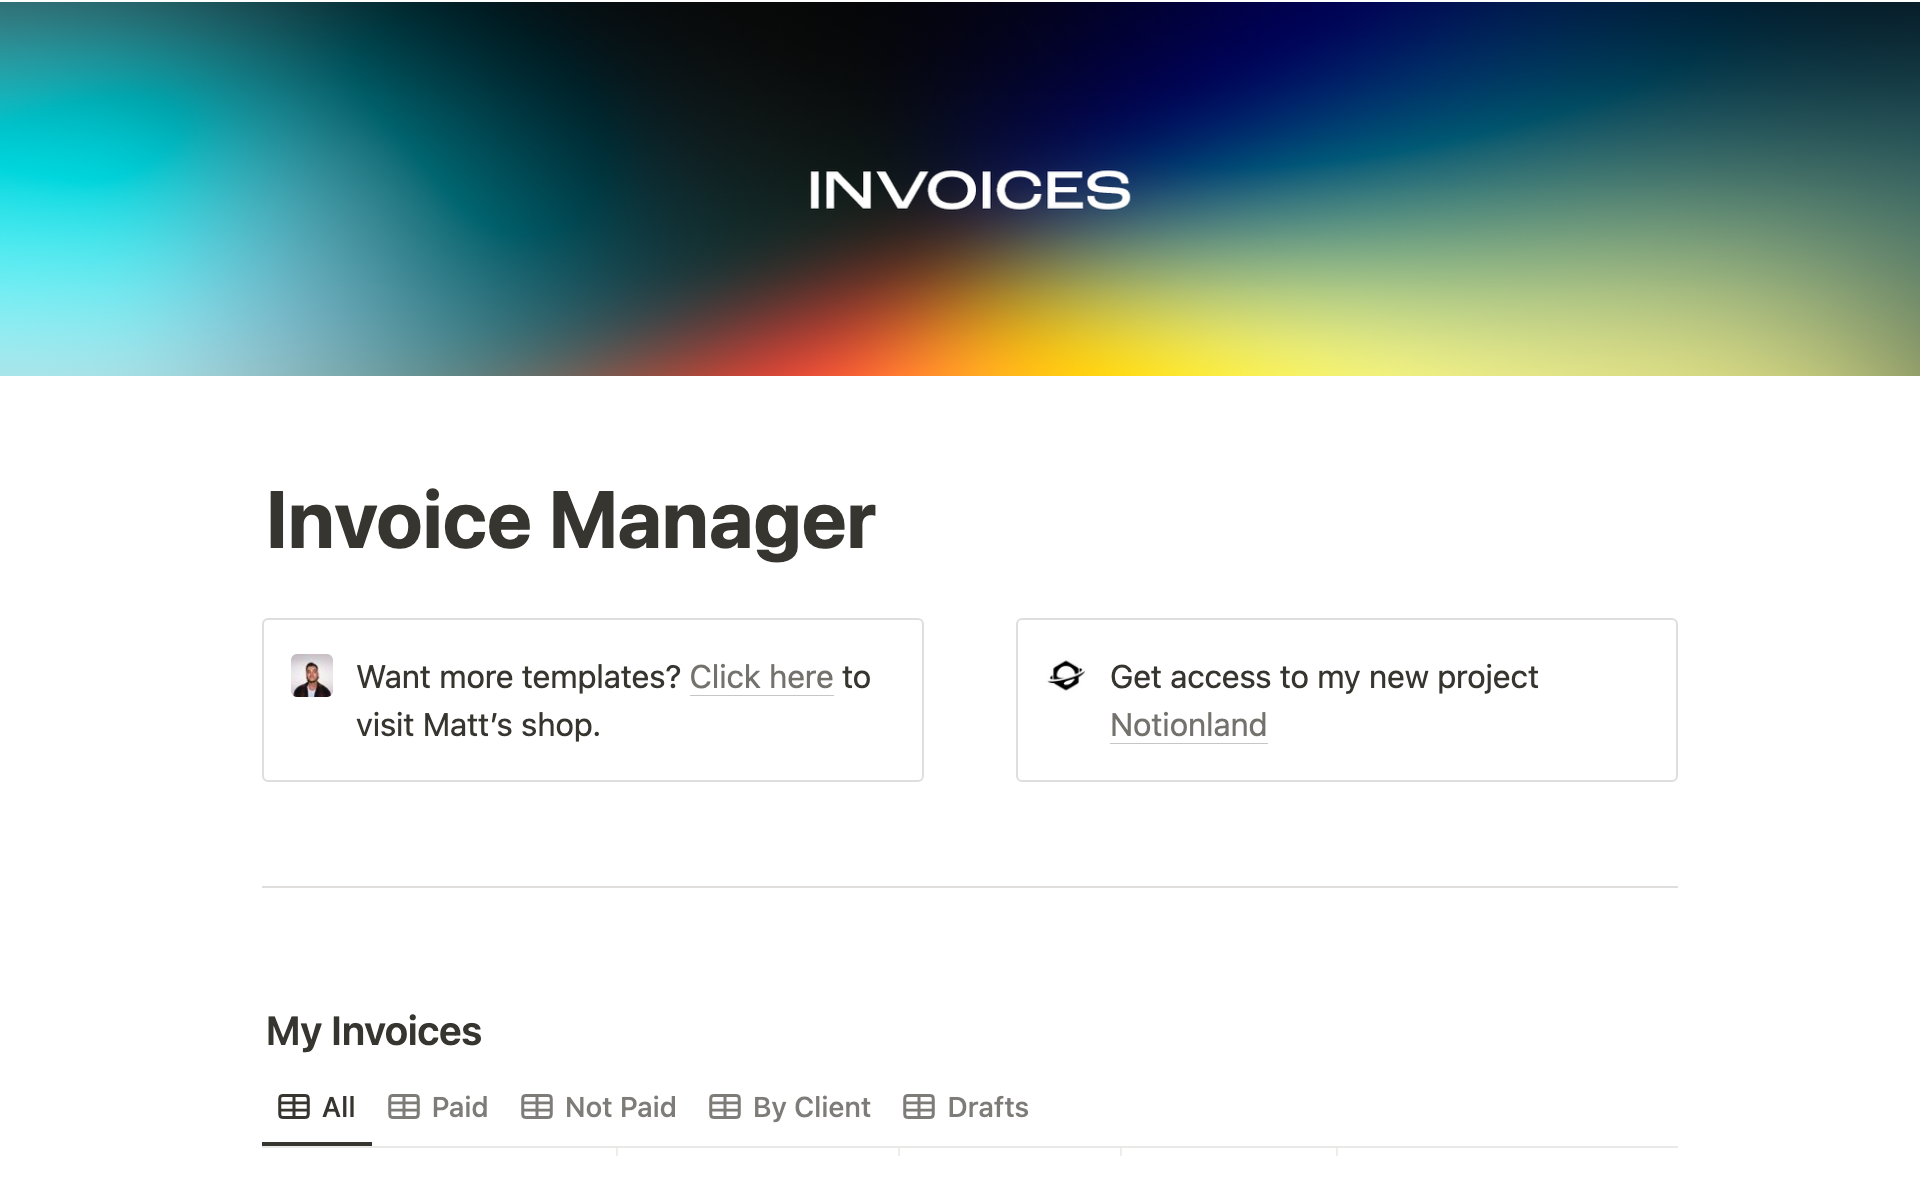
Task: Click the INVOICES cover image text
Action: point(969,190)
